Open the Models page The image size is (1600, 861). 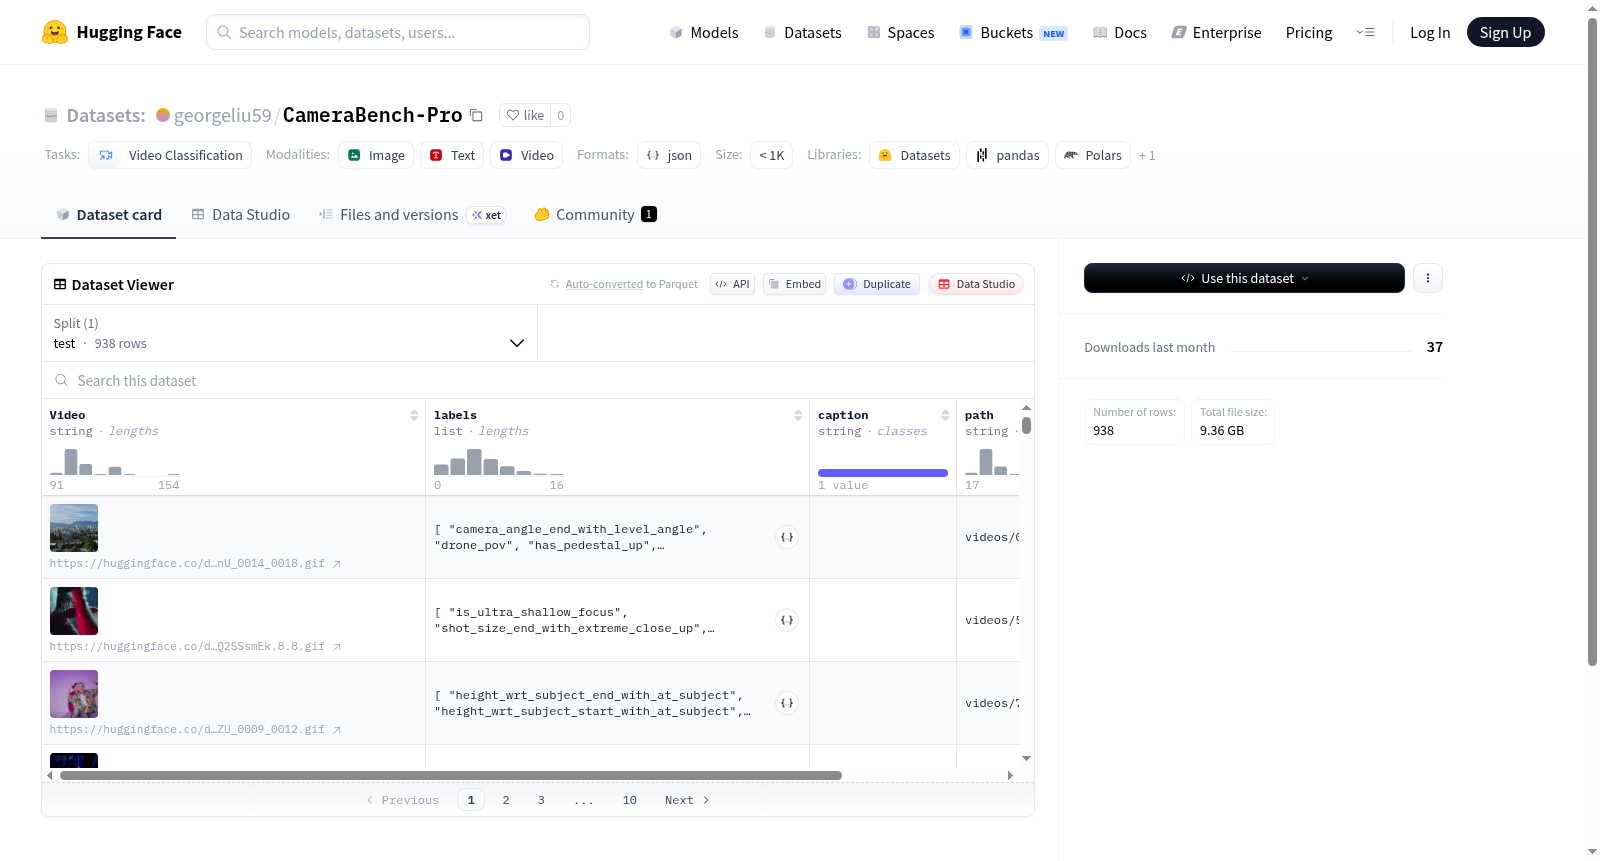click(x=704, y=32)
